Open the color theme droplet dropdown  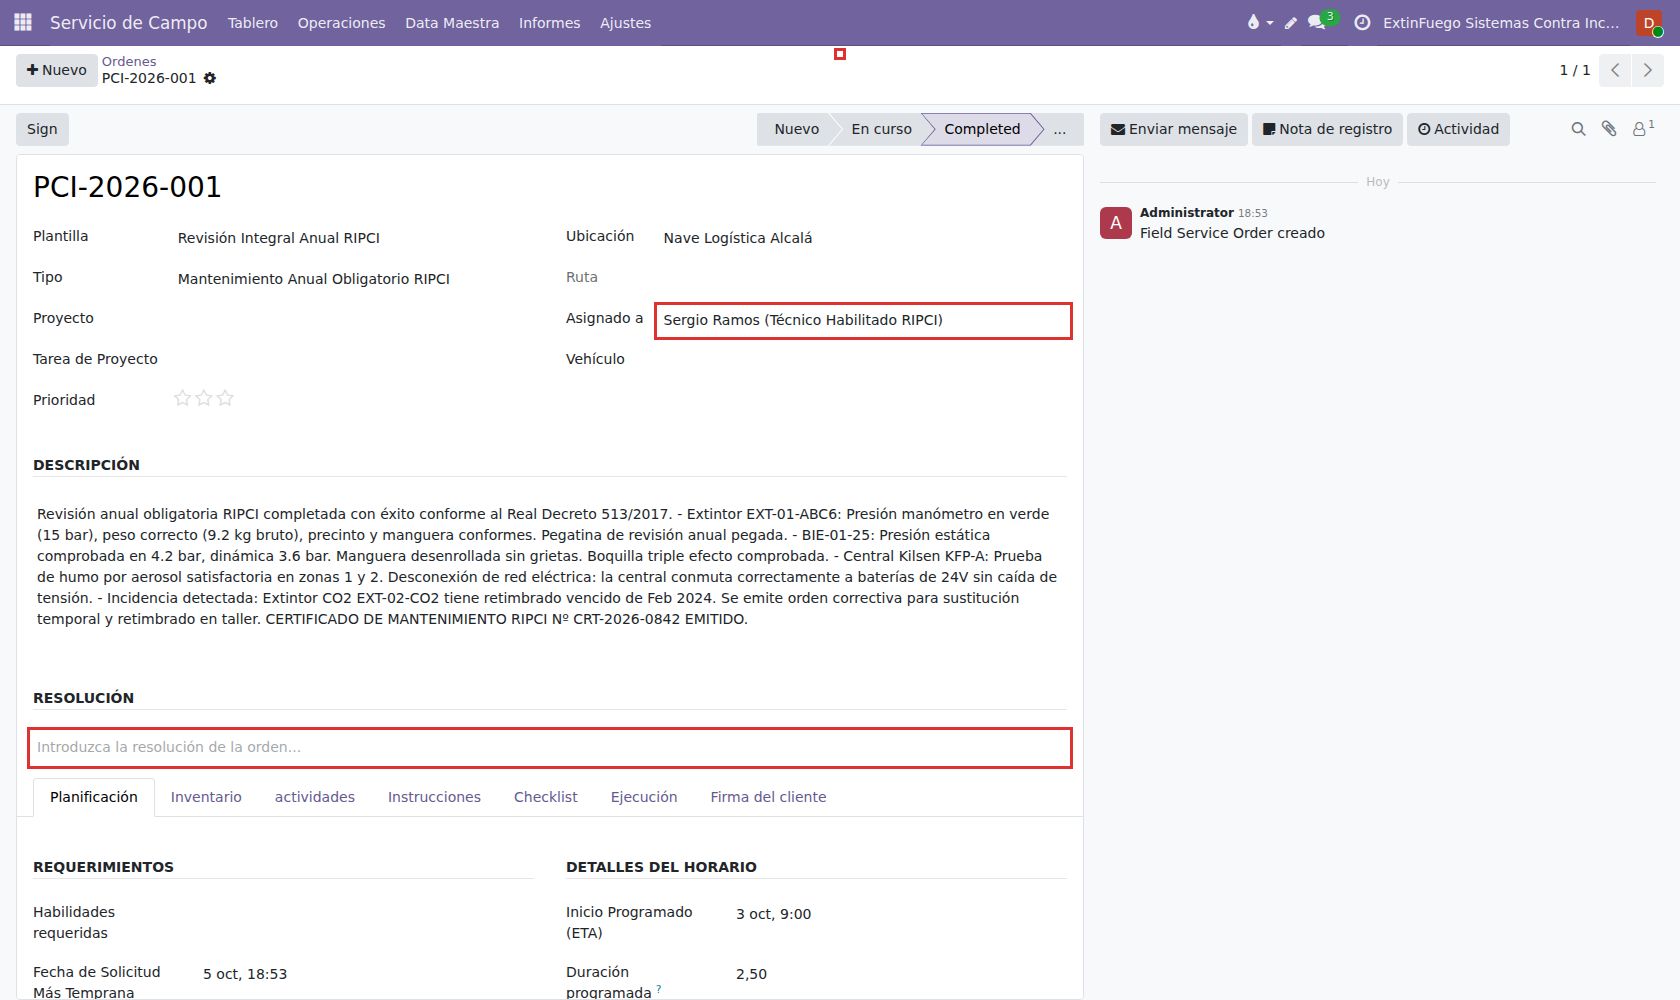click(x=1259, y=22)
